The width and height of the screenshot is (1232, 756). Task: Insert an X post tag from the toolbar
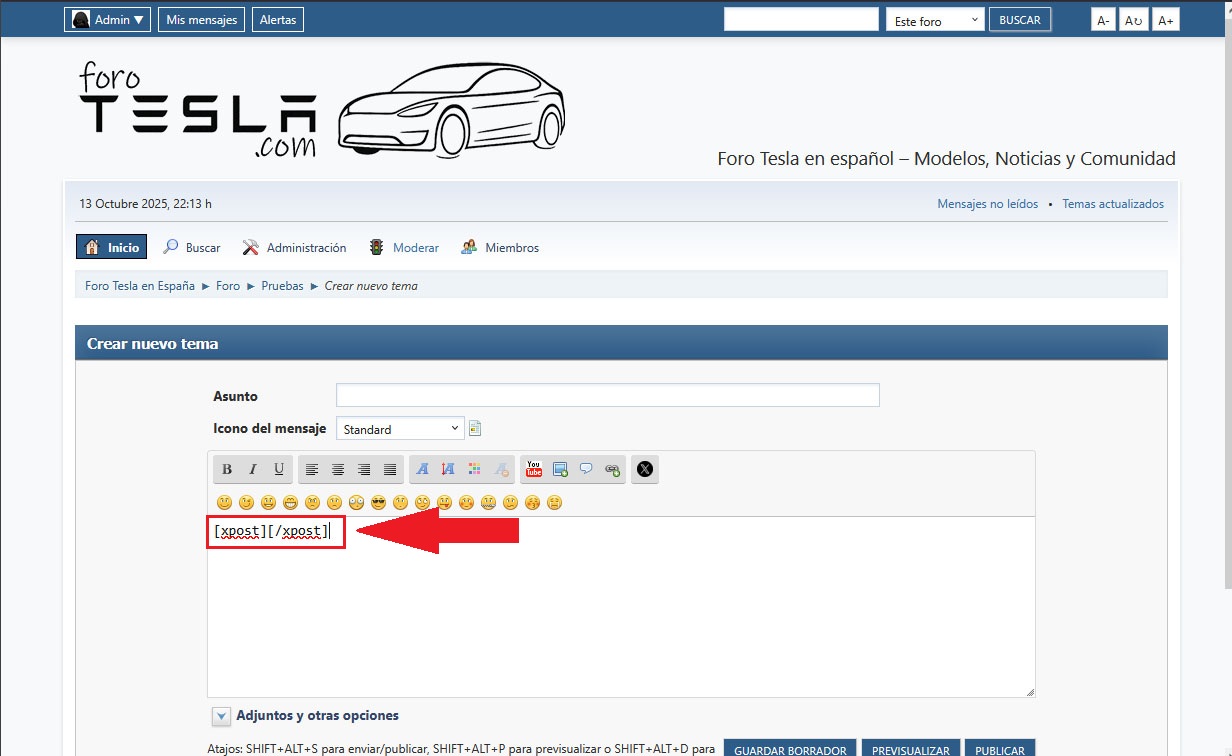[x=645, y=469]
